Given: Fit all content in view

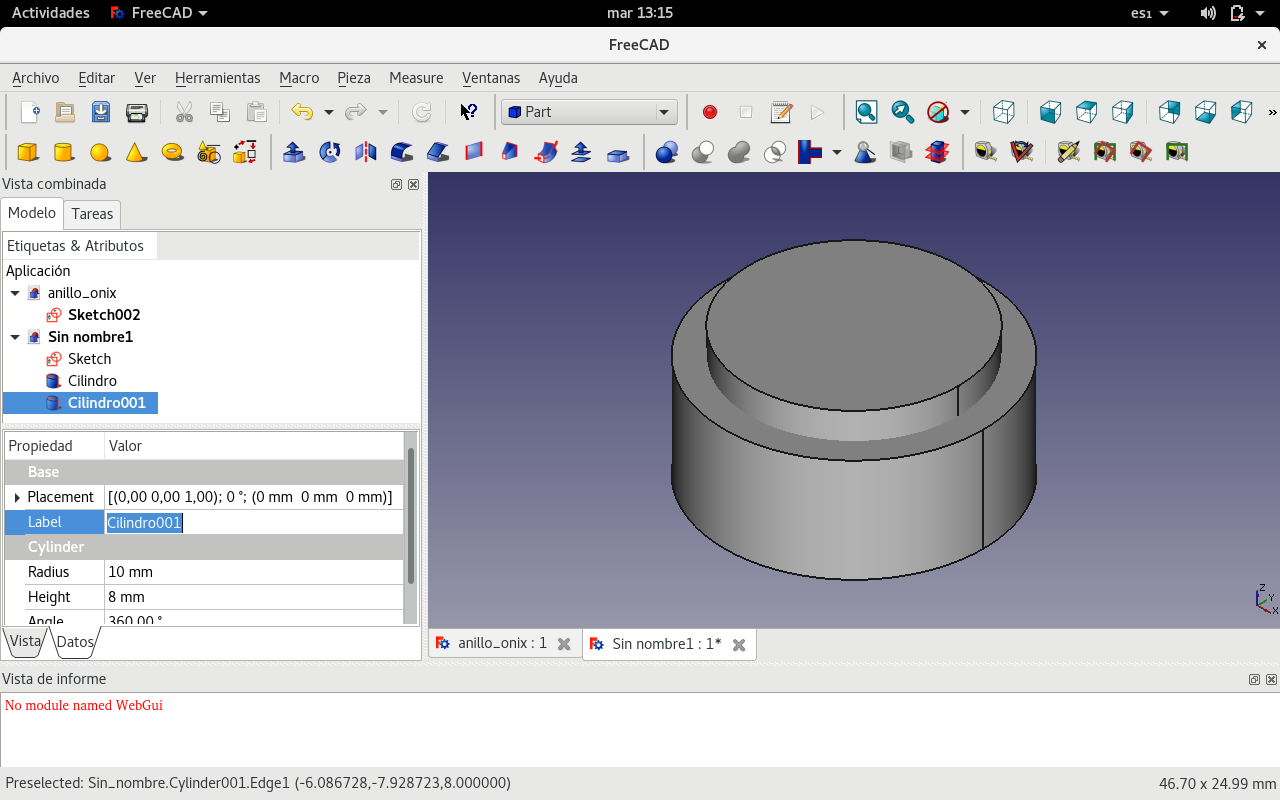Looking at the screenshot, I should (x=866, y=112).
